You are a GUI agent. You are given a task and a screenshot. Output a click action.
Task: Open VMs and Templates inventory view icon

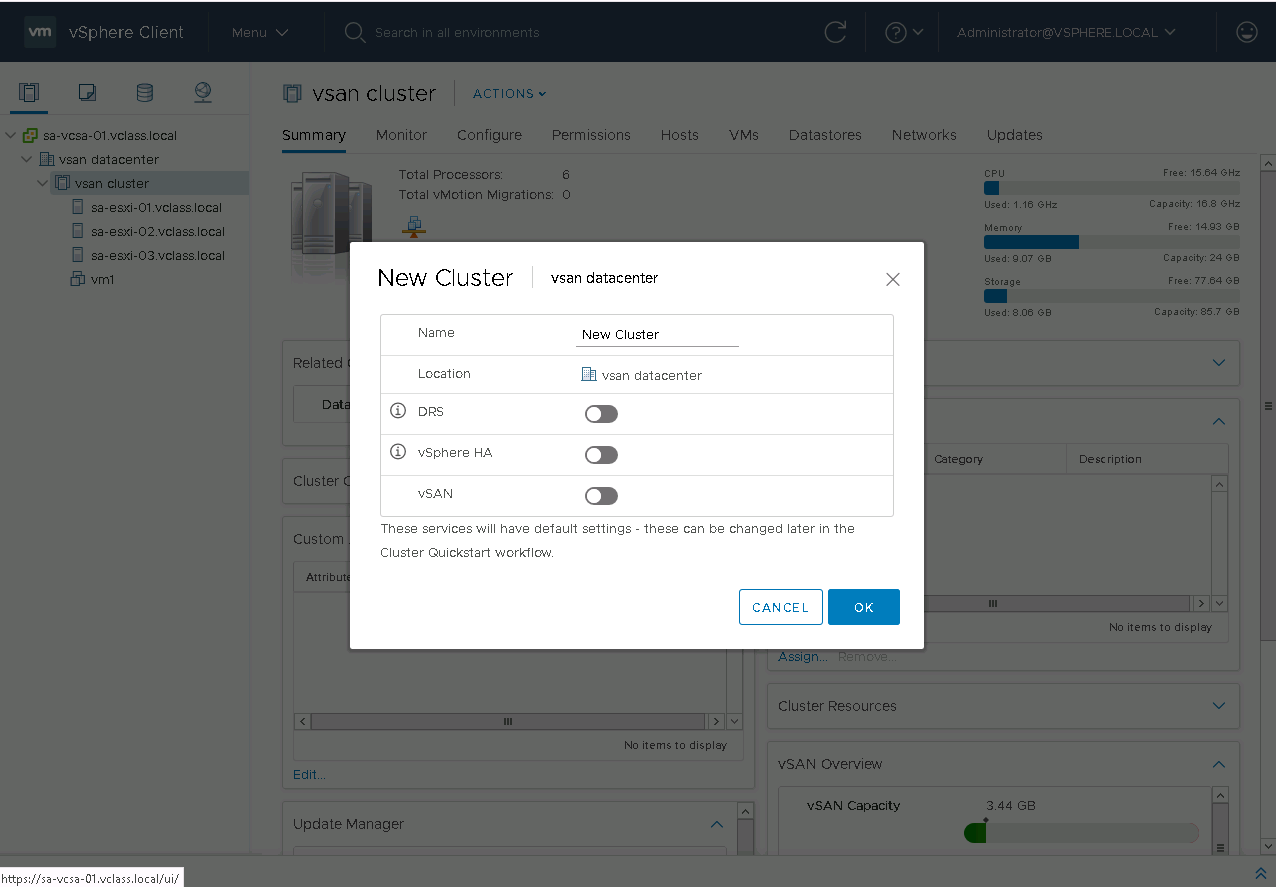pyautogui.click(x=87, y=93)
